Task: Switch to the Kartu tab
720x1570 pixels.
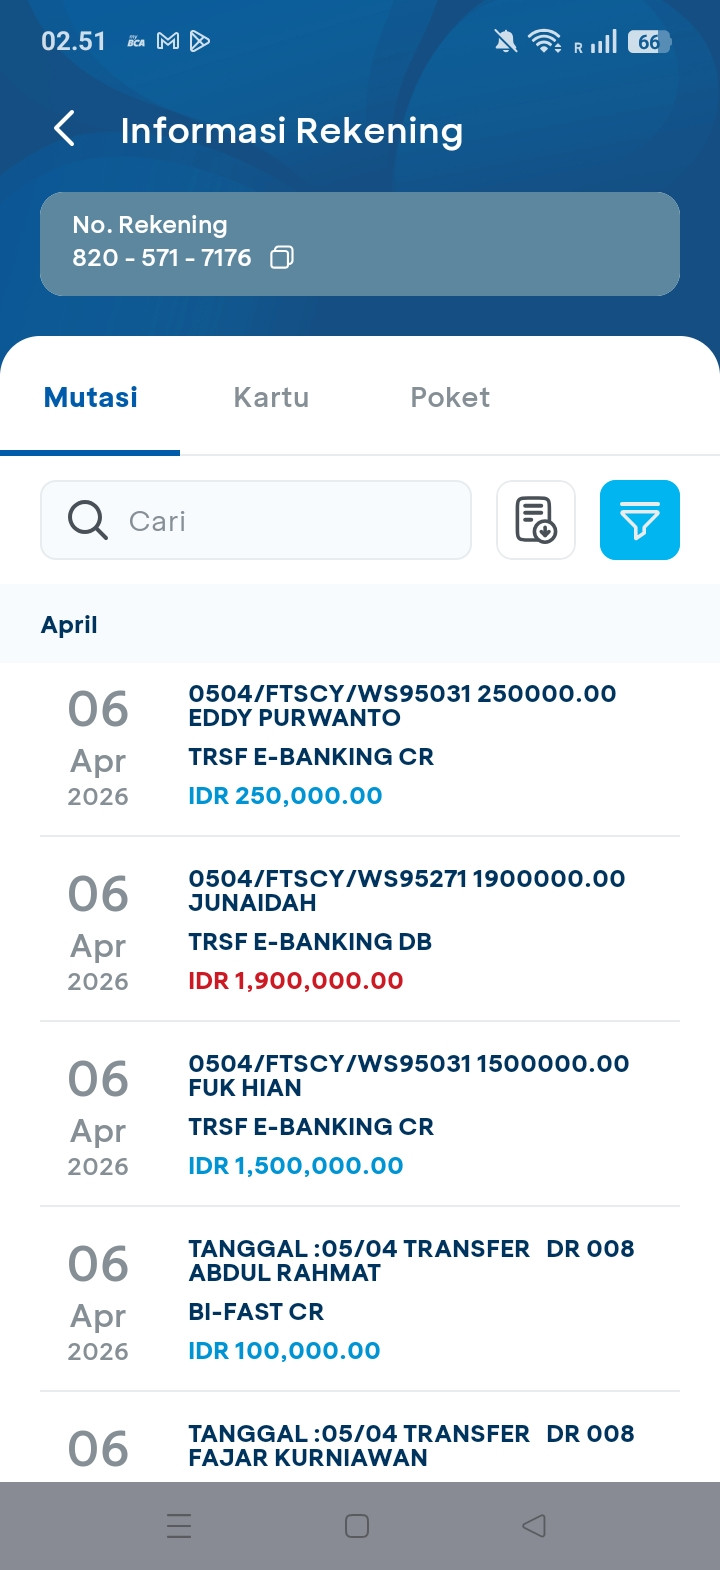Action: pyautogui.click(x=271, y=397)
